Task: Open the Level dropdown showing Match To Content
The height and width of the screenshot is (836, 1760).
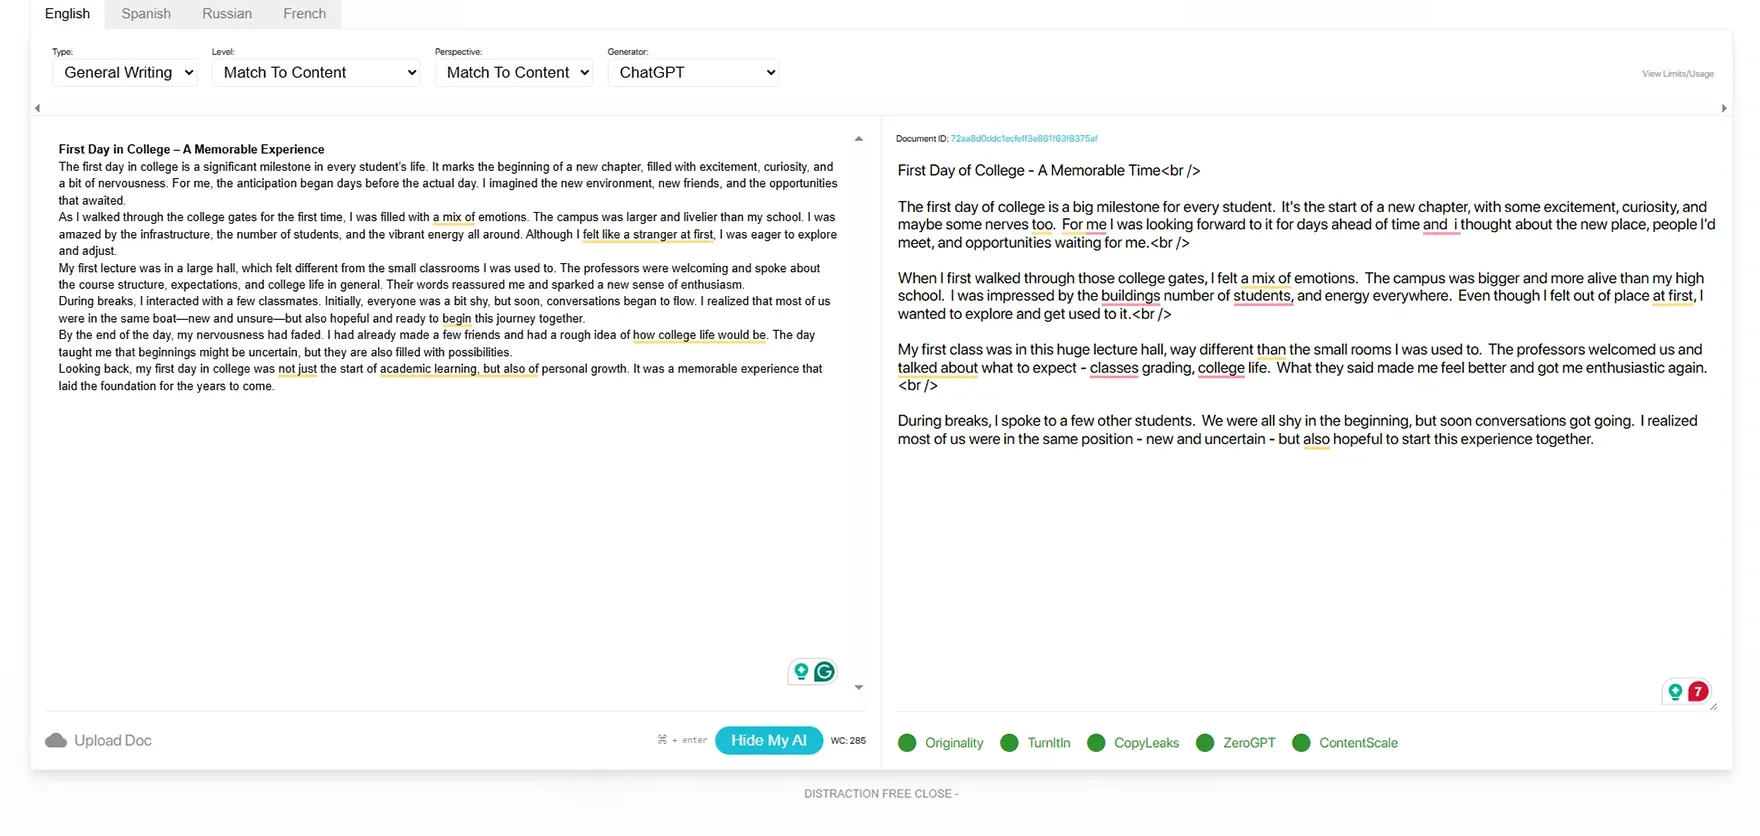Action: click(x=316, y=72)
